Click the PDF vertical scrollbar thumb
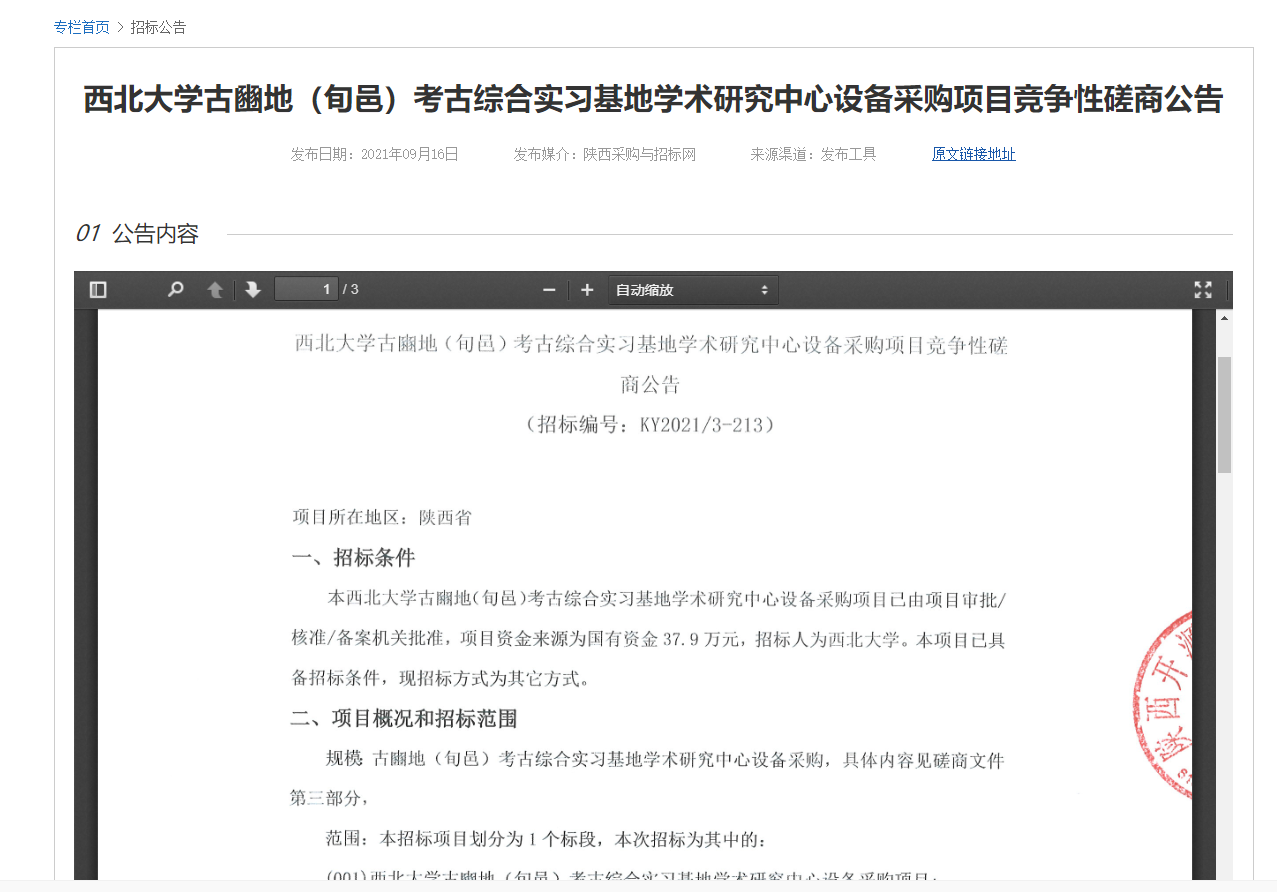This screenshot has width=1277, height=892. click(x=1224, y=414)
